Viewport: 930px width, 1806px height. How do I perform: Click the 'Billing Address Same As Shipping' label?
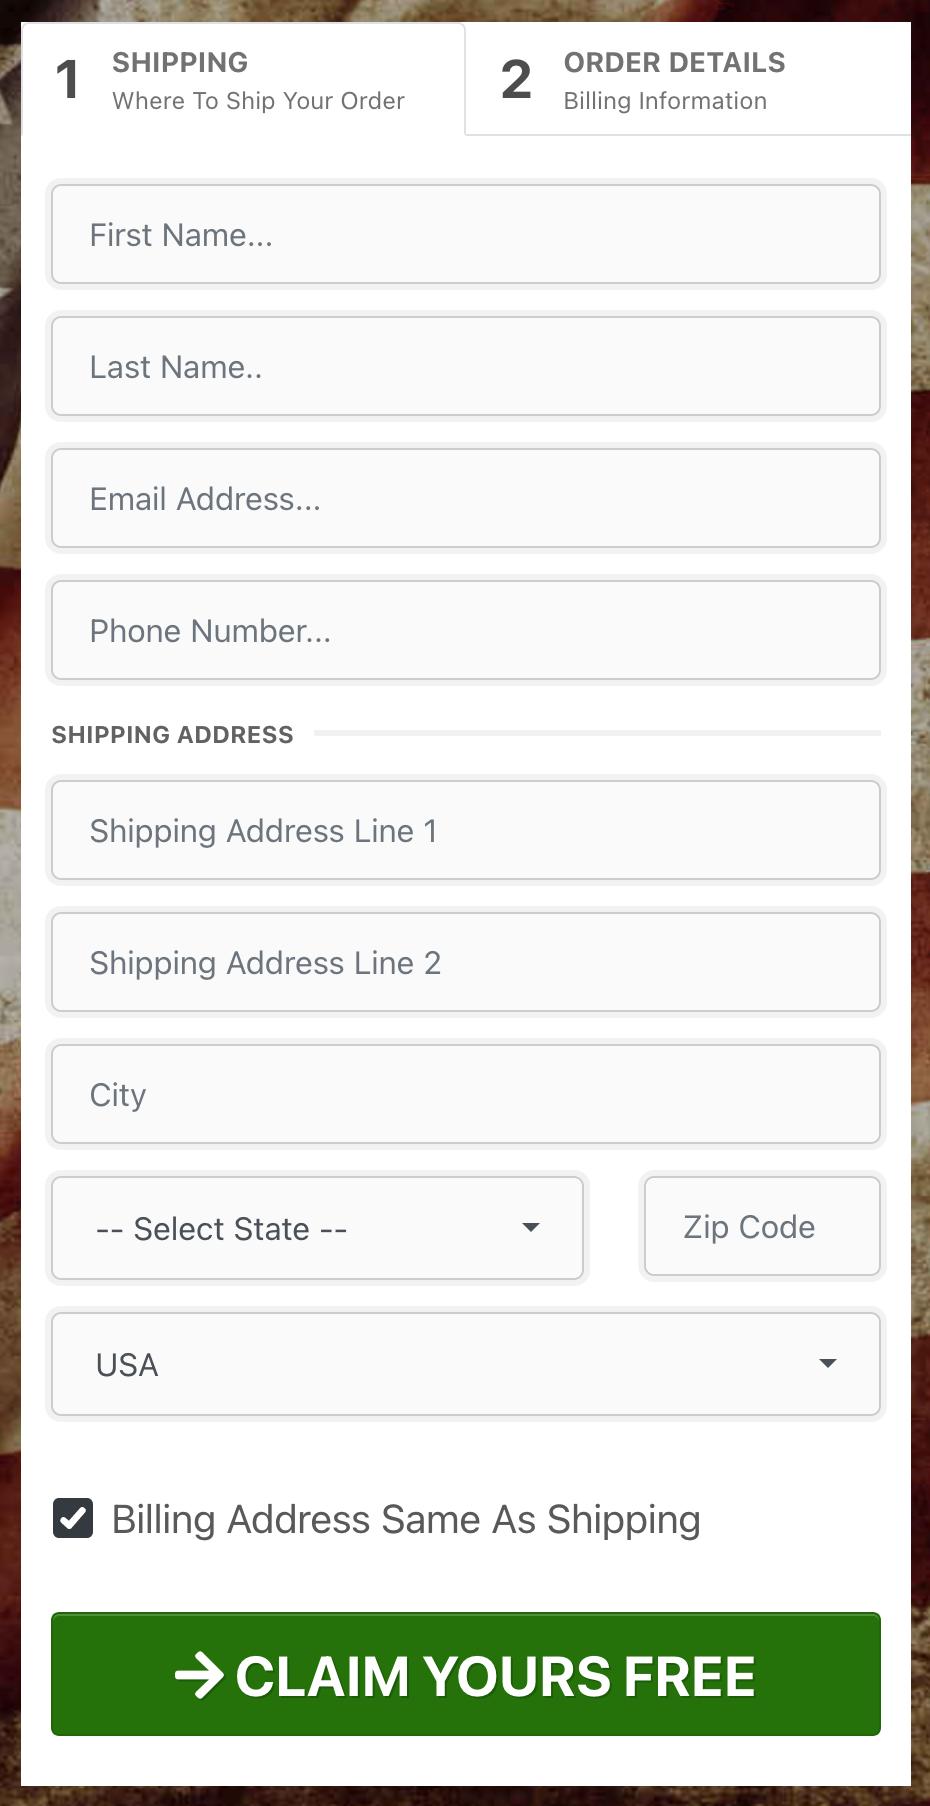(406, 1520)
